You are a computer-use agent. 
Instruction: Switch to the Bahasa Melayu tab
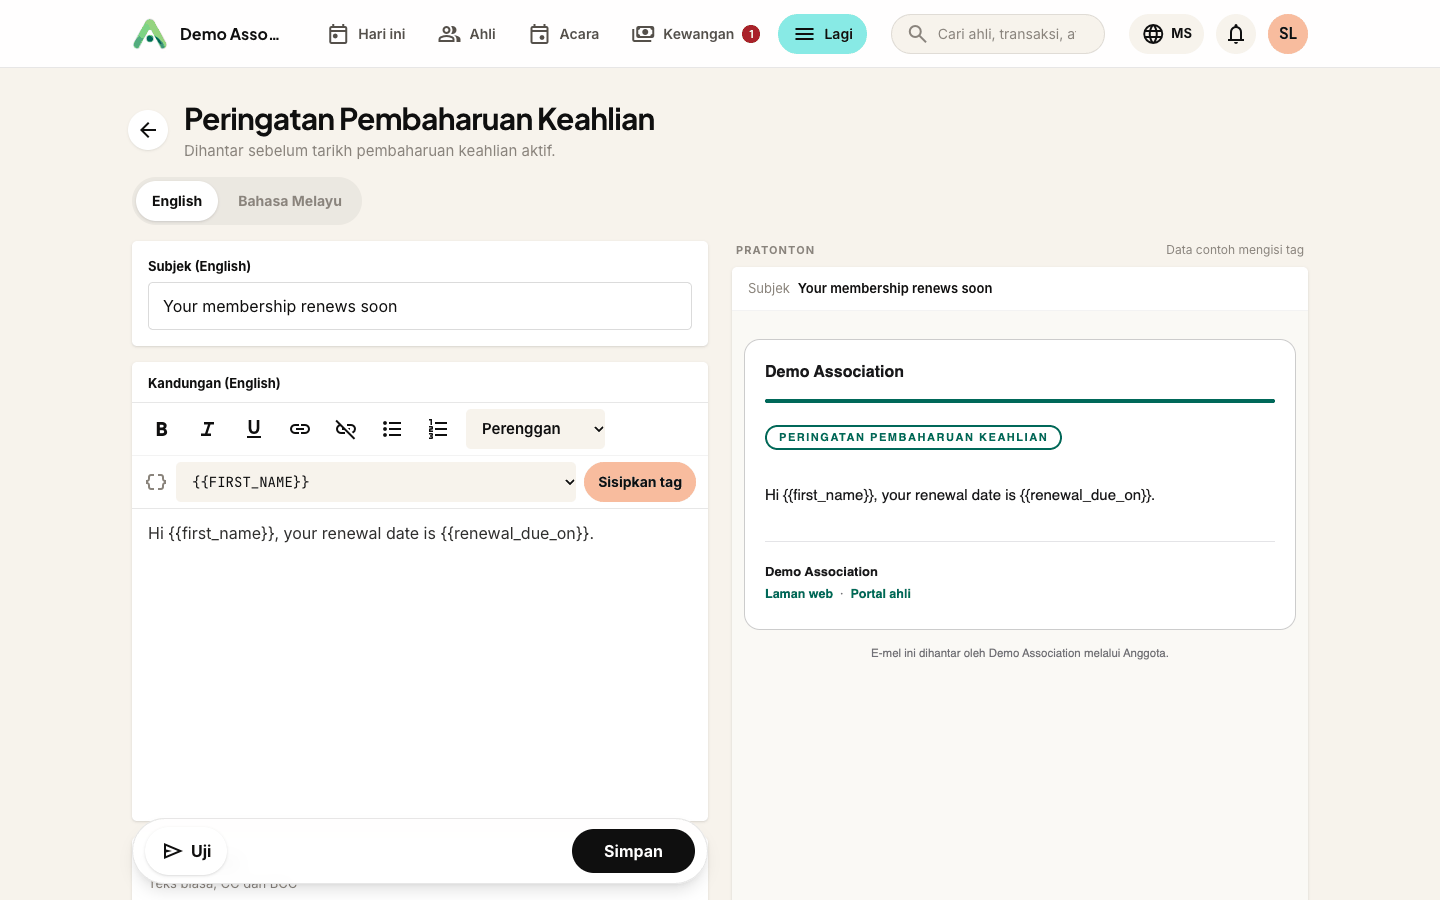click(290, 201)
